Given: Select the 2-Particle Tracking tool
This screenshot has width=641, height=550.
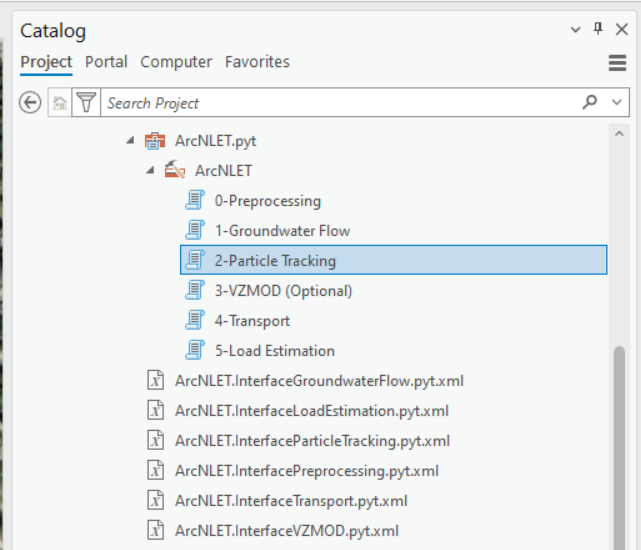Looking at the screenshot, I should [394, 260].
